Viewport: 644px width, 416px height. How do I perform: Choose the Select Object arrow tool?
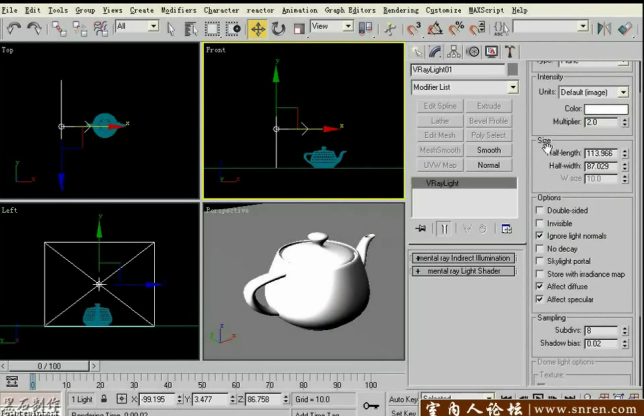171,29
